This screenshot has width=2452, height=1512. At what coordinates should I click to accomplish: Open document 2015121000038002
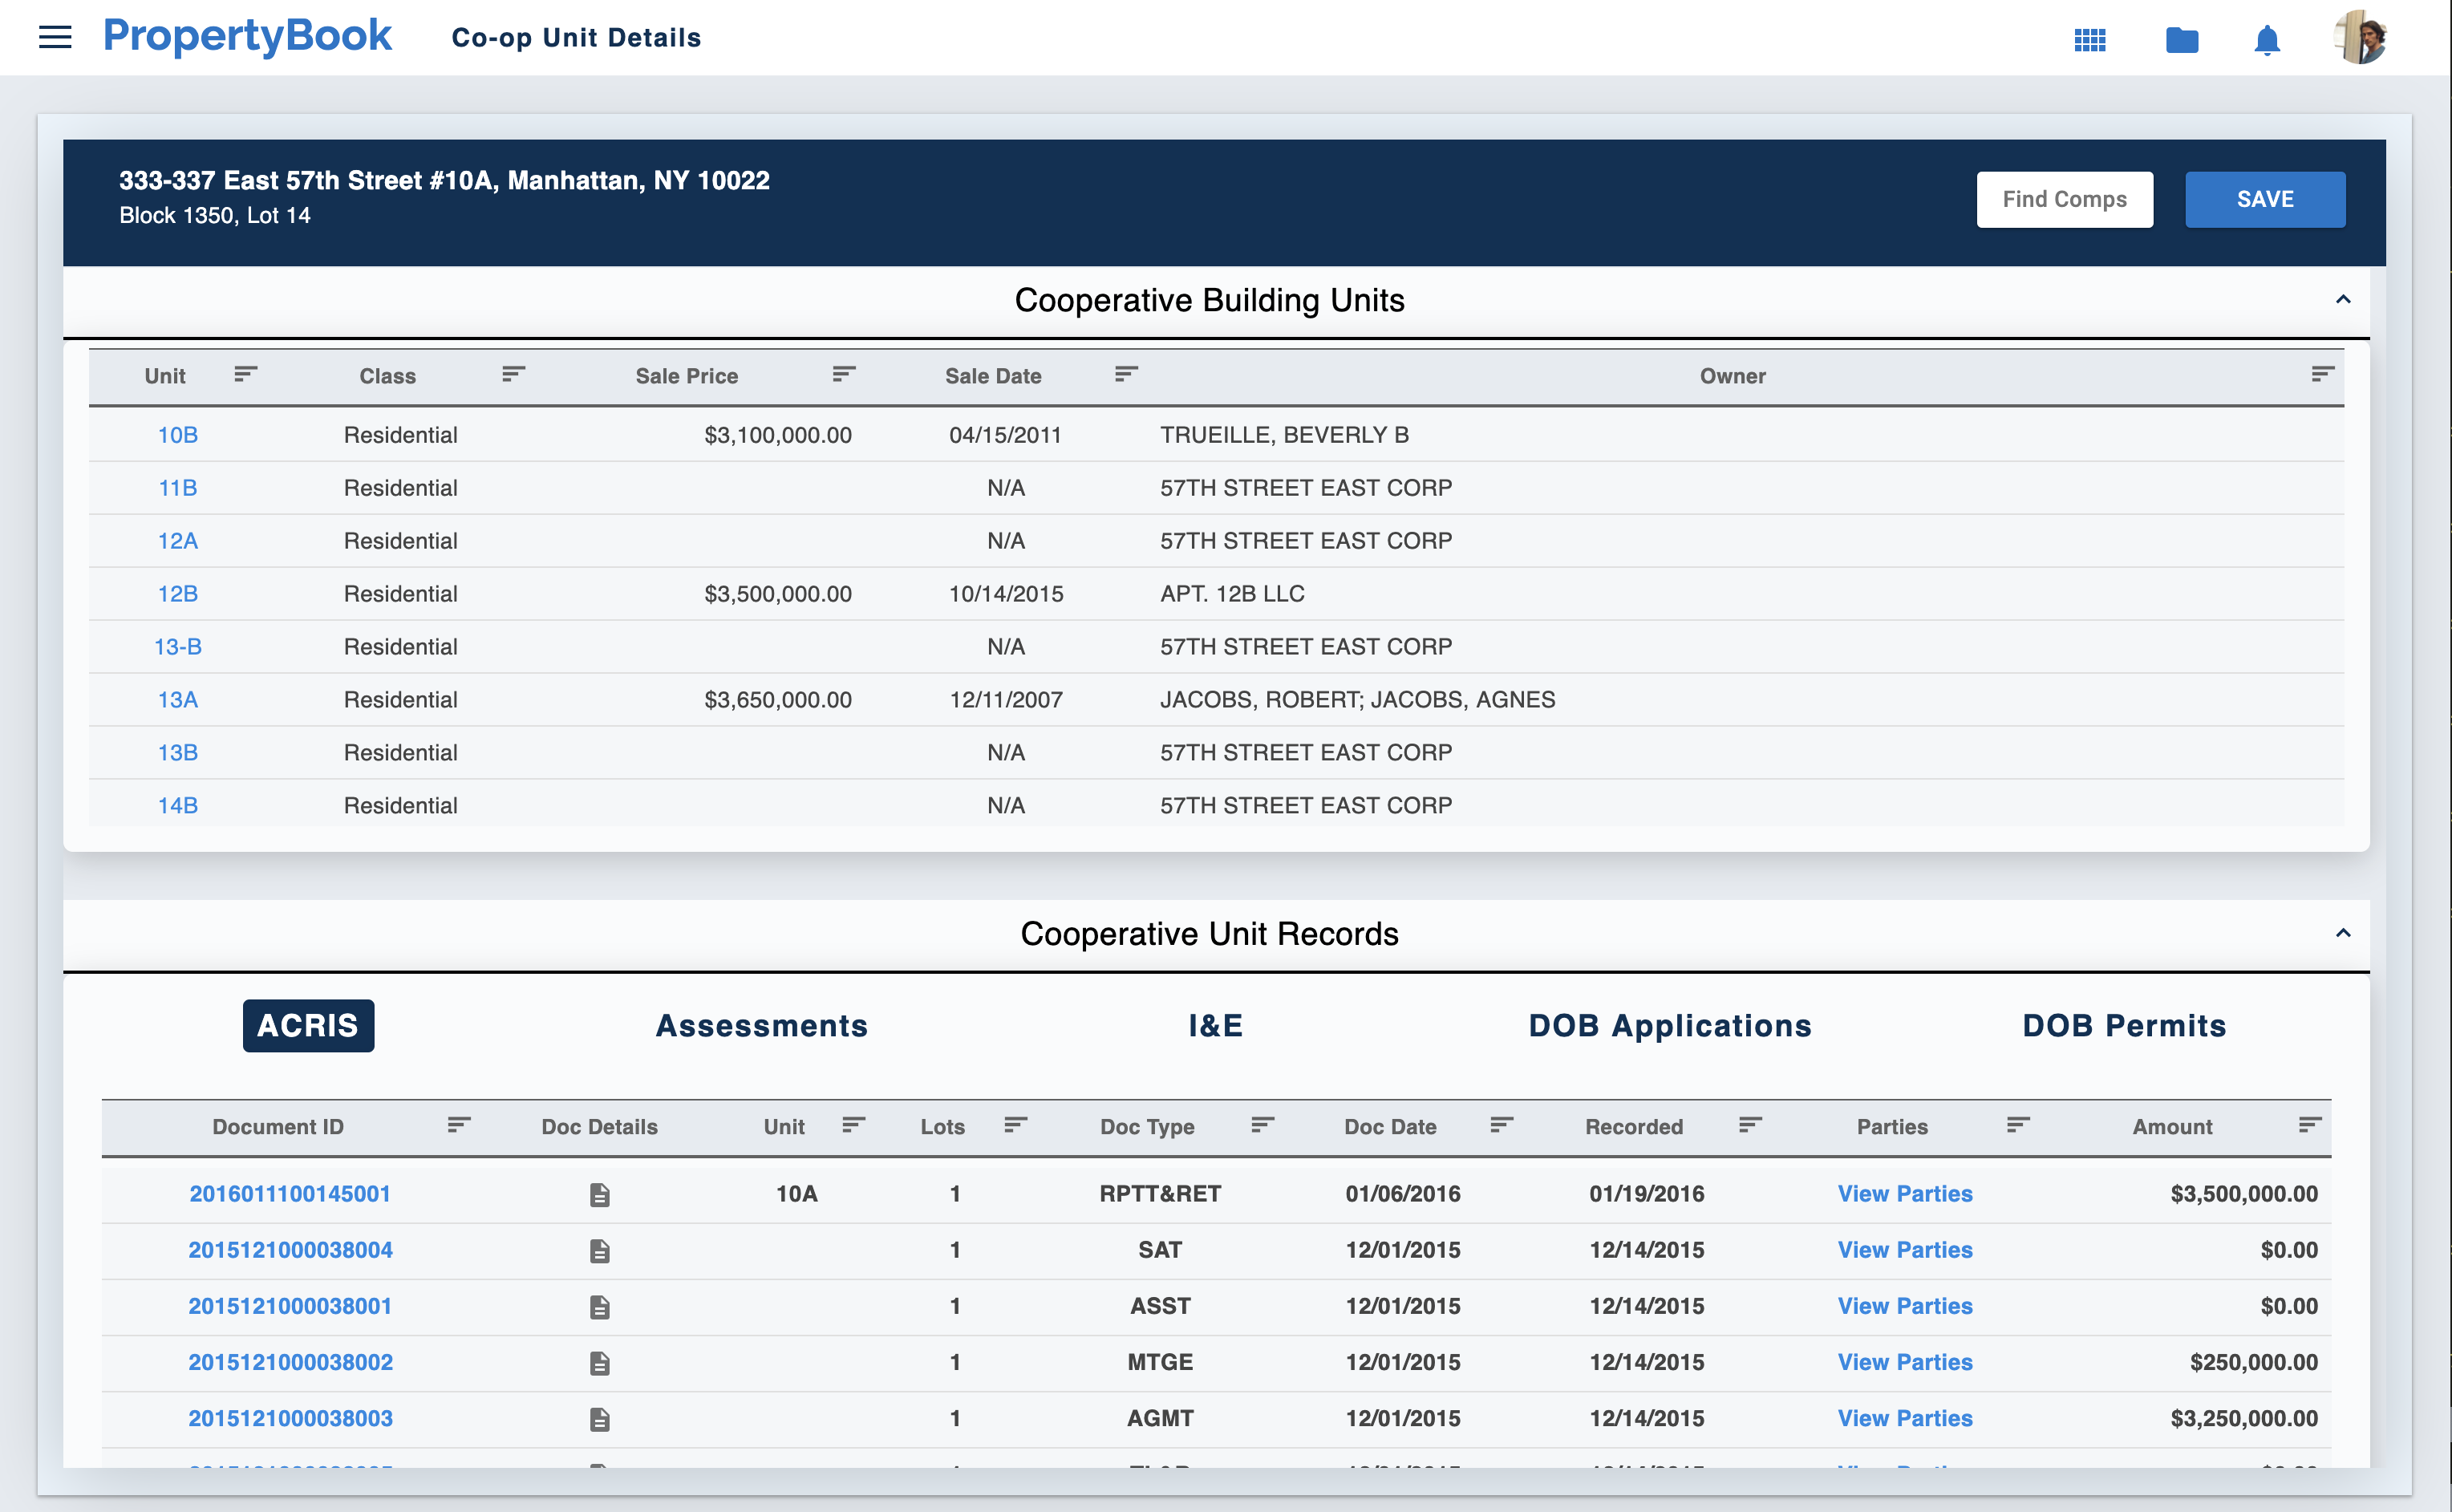coord(290,1362)
